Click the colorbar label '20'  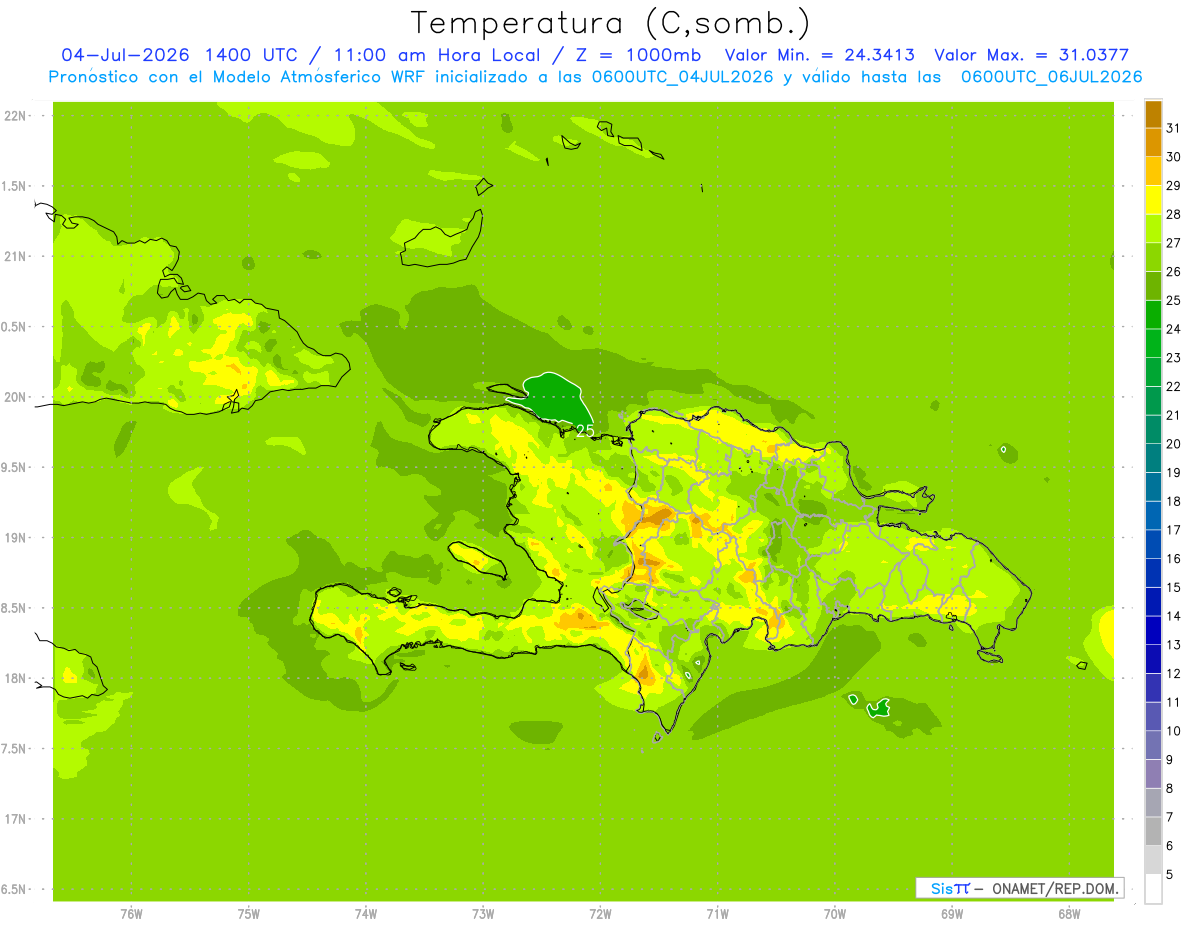pyautogui.click(x=1173, y=444)
